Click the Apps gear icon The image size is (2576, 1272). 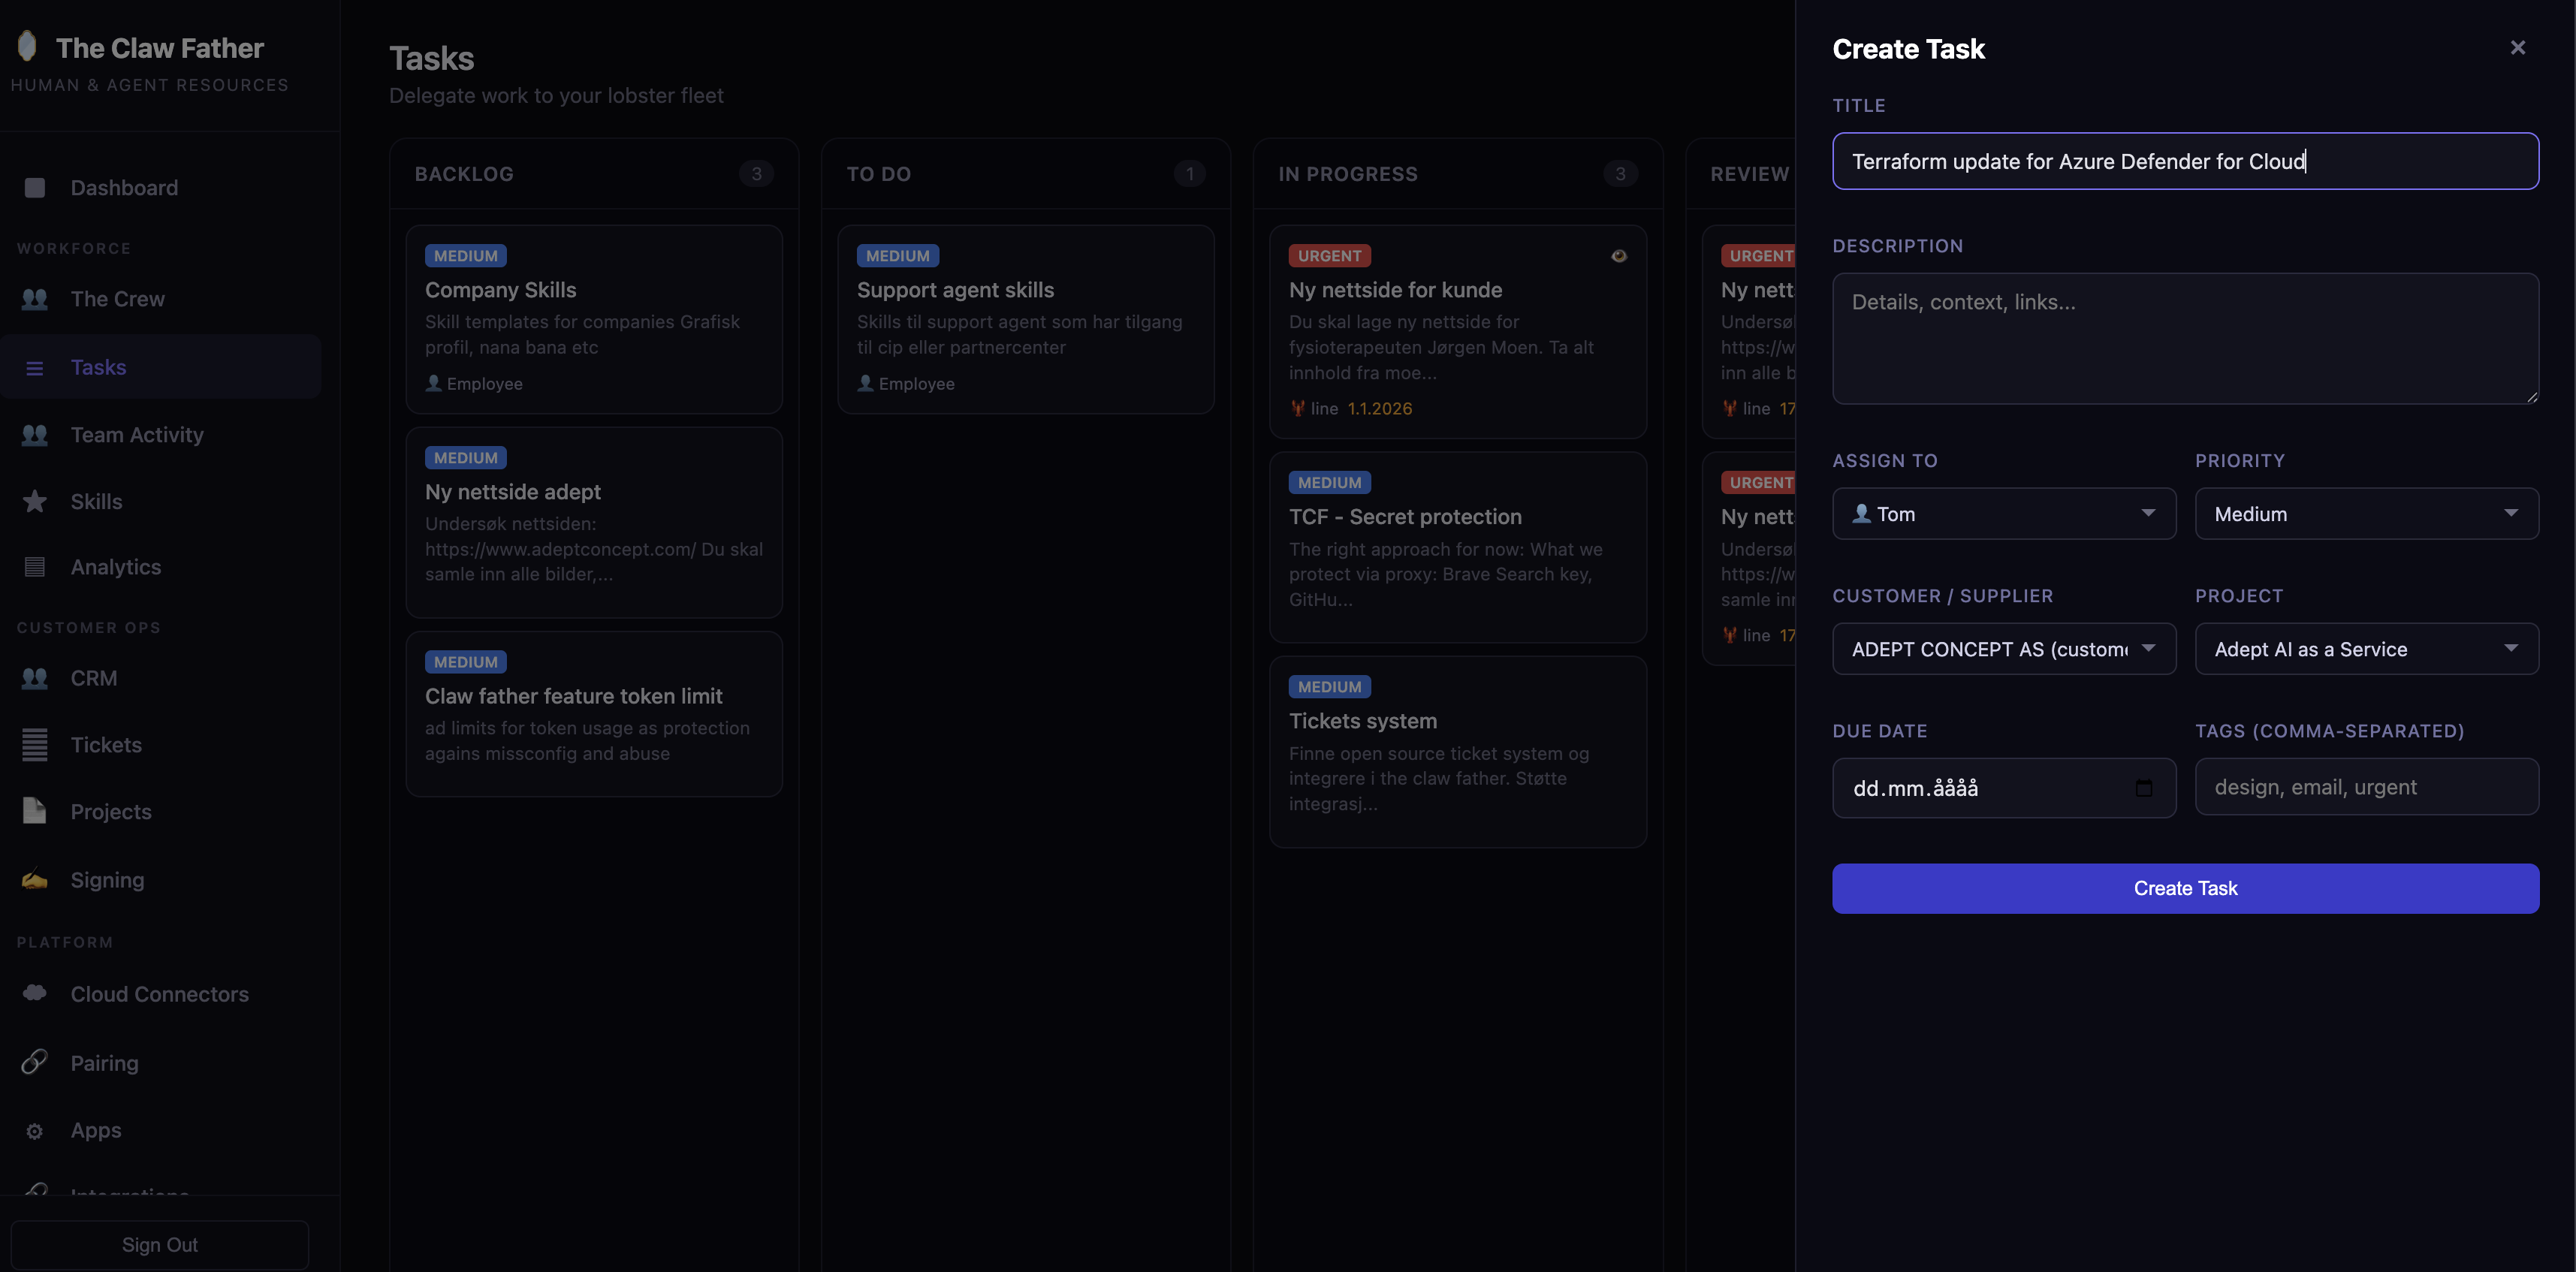tap(35, 1131)
